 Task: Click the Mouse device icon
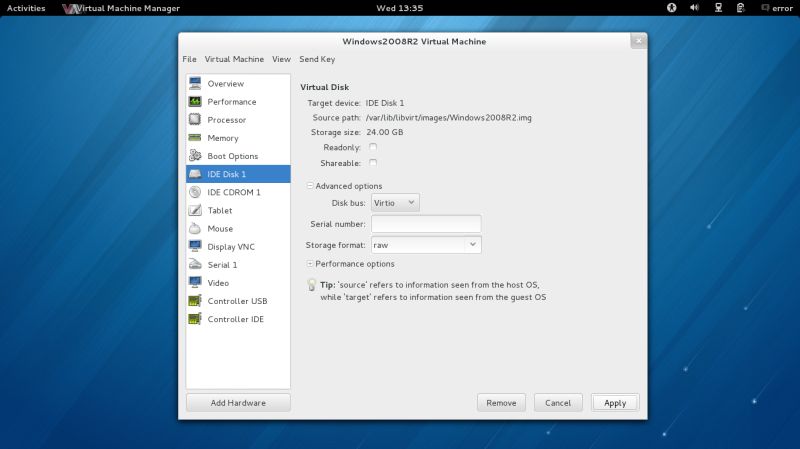[195, 228]
